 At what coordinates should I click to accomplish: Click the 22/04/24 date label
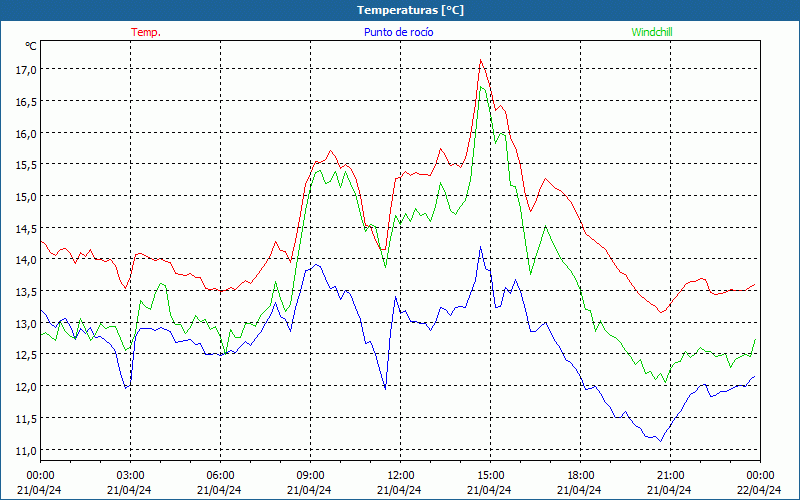click(x=760, y=490)
